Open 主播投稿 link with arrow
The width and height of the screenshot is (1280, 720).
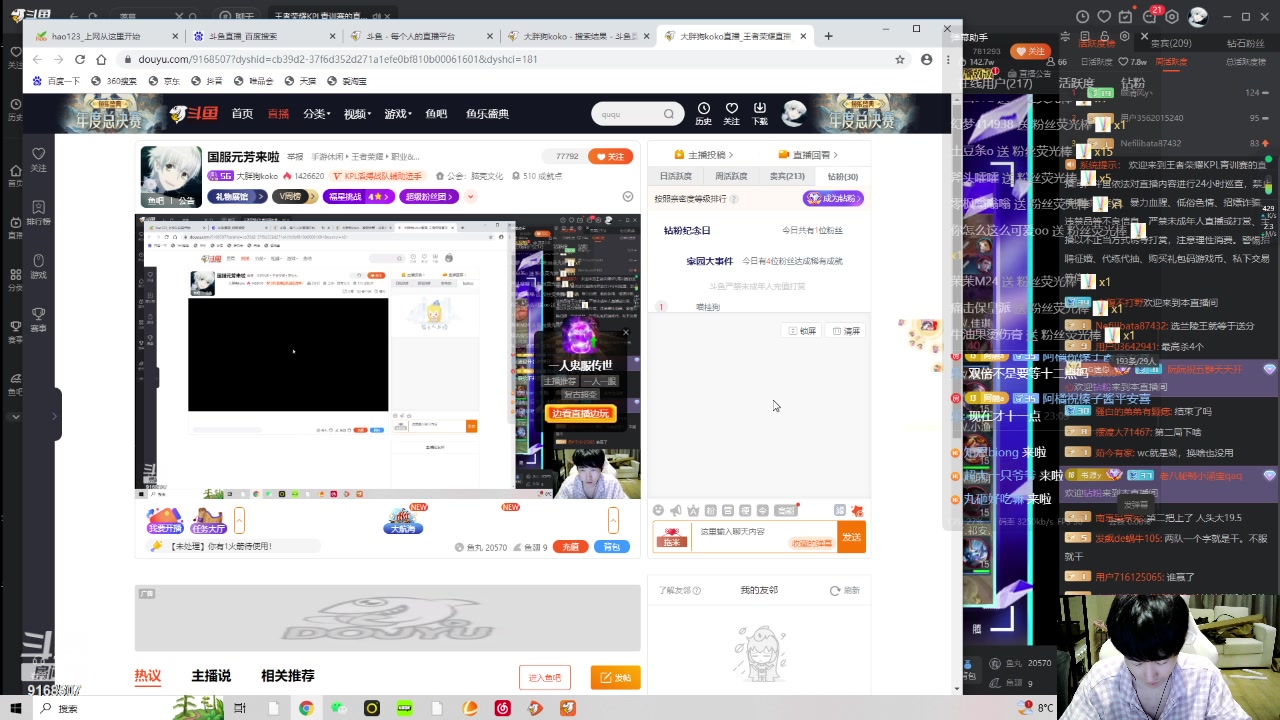point(704,155)
